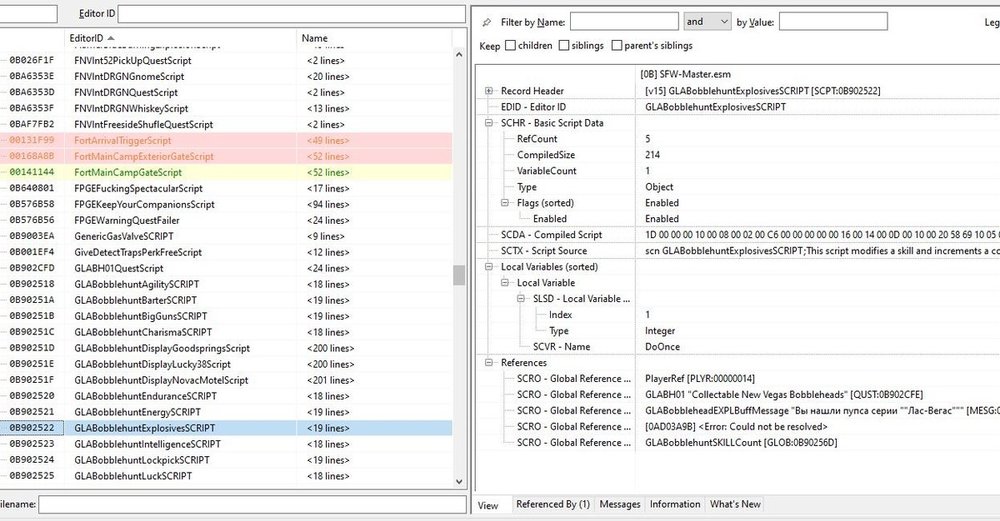Select GLABobblehuntLockpickSCRIPT row
Image resolution: width=1000 pixels, height=521 pixels.
(226, 460)
